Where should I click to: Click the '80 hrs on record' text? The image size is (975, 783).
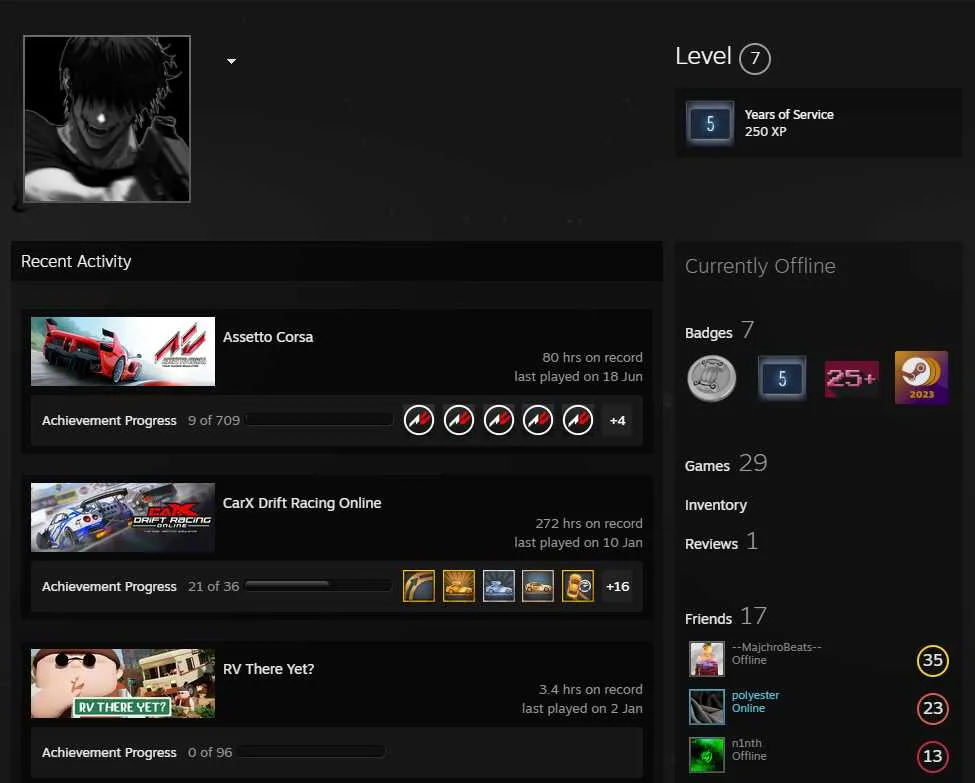[x=593, y=358]
